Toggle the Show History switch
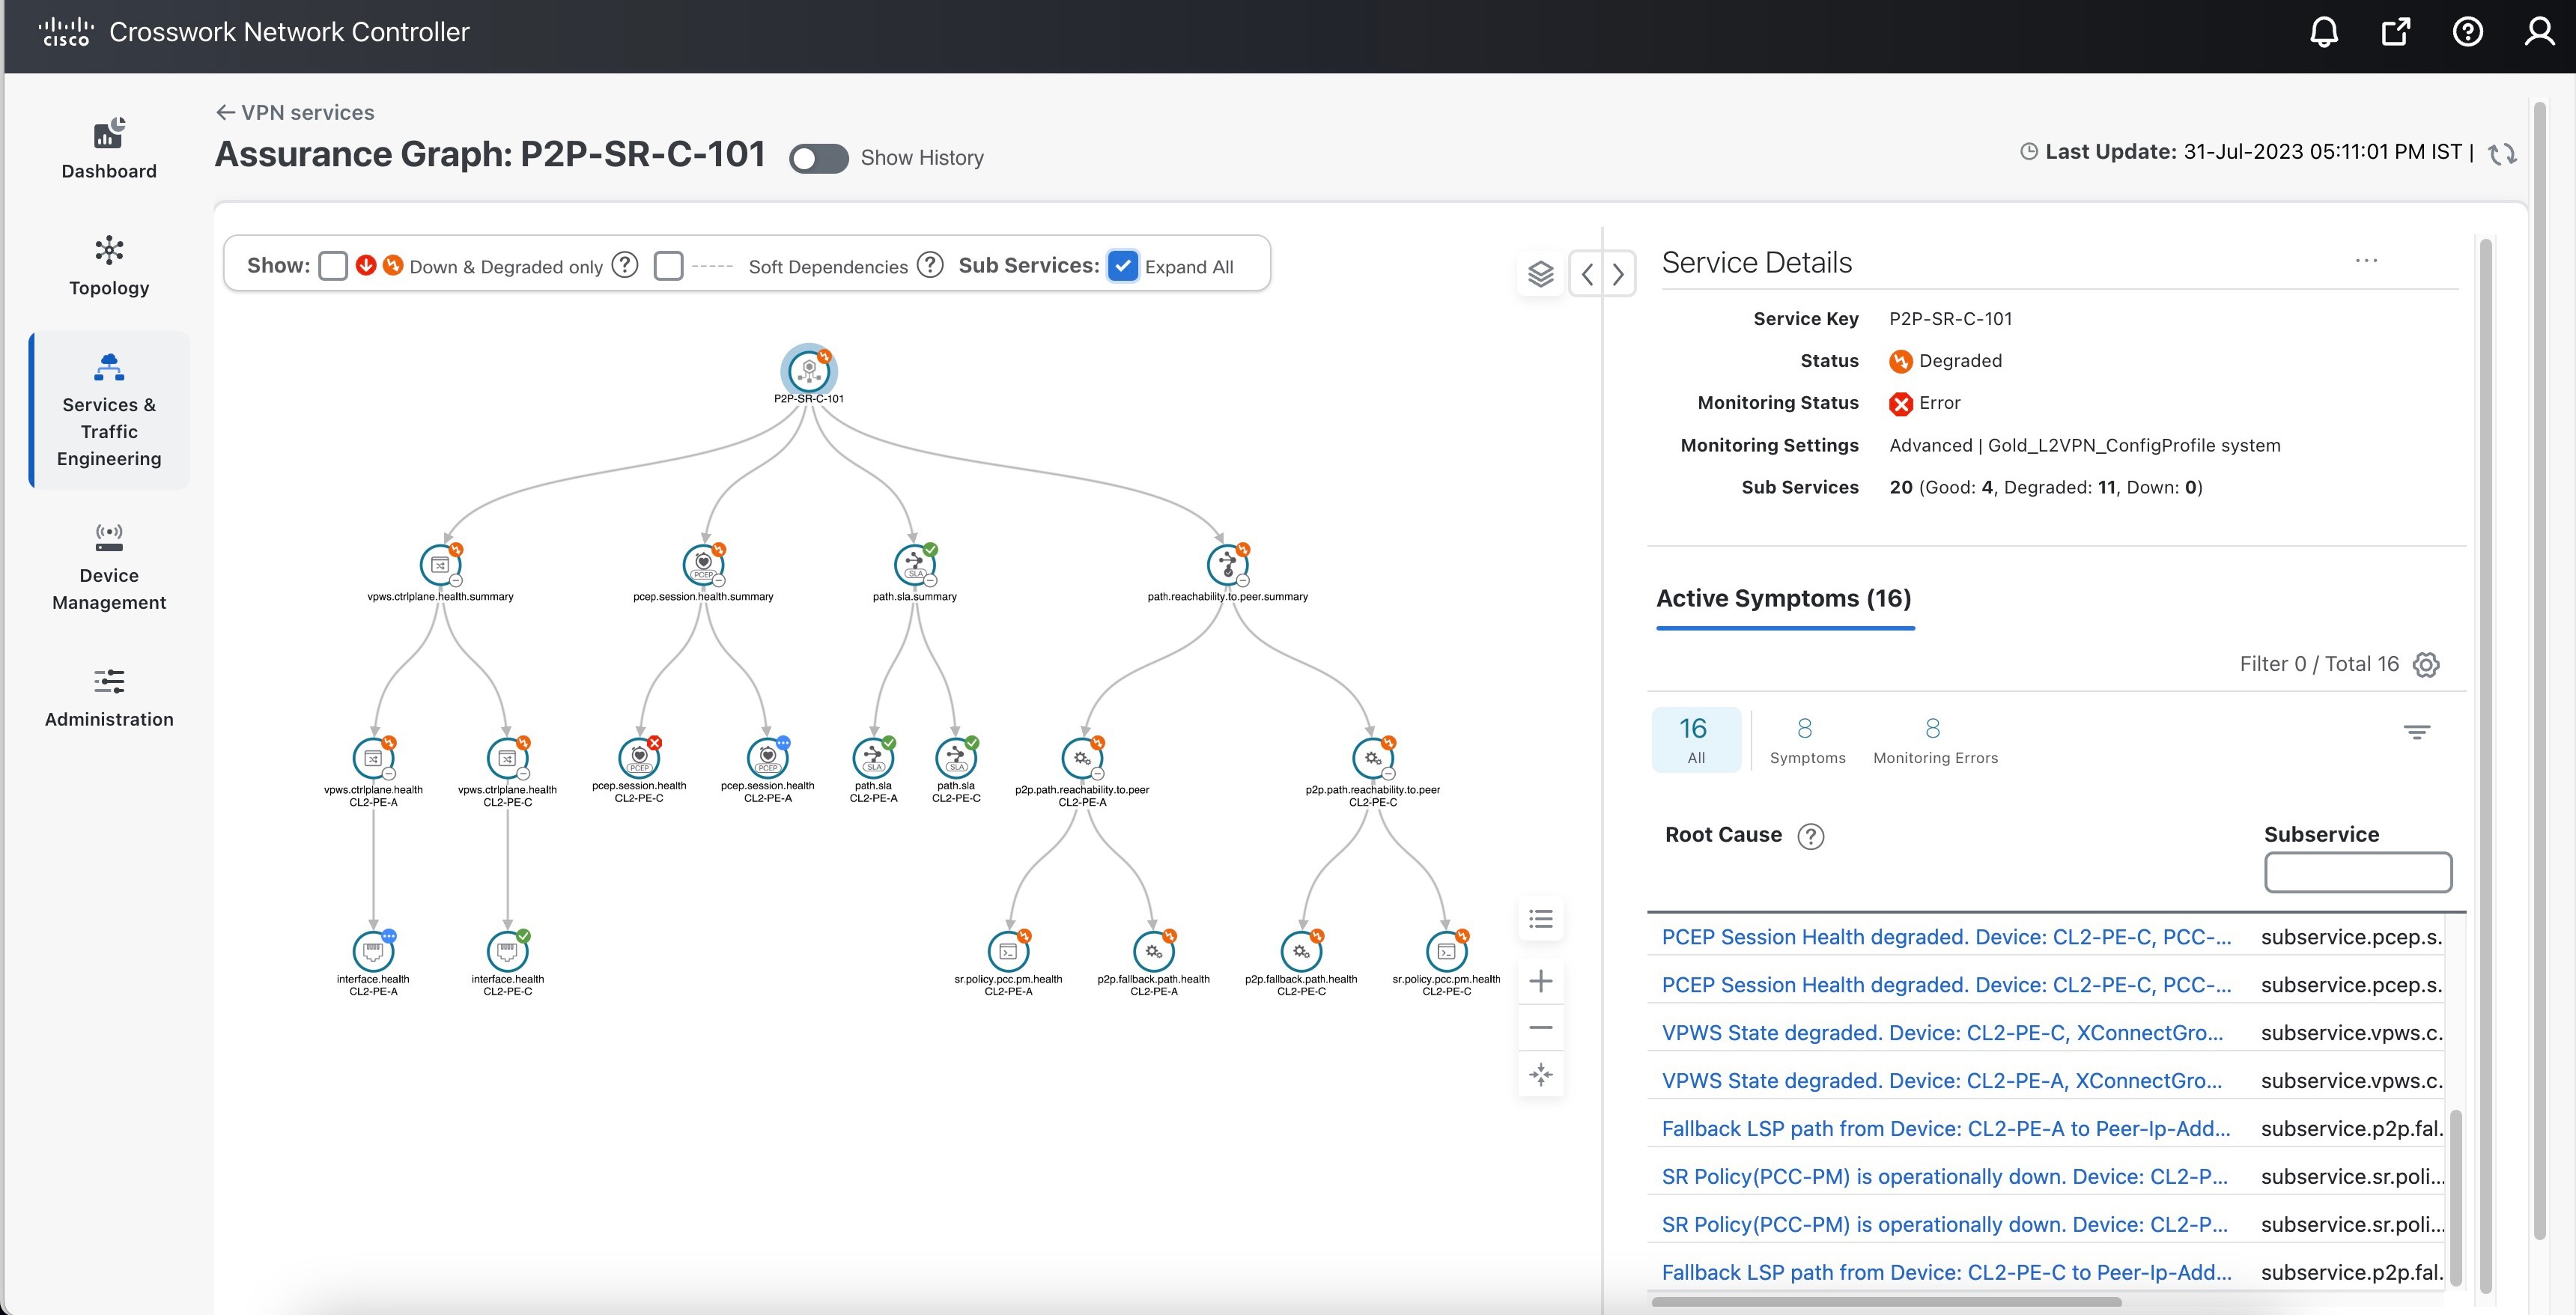 point(818,158)
